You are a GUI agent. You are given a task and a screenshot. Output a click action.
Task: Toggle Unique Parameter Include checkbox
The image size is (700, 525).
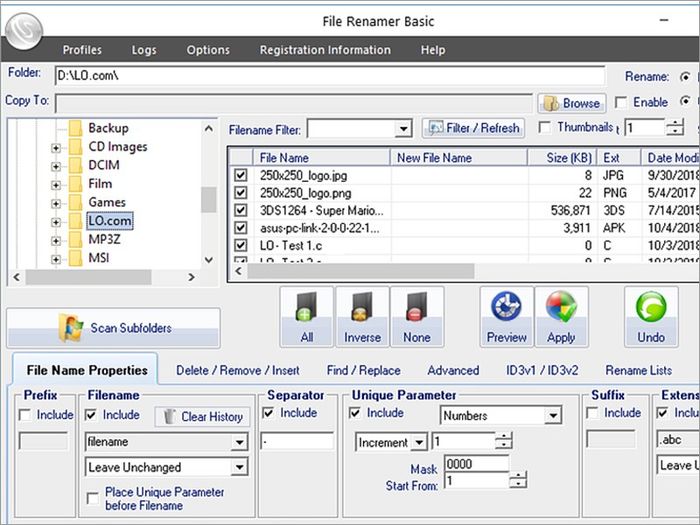[355, 413]
